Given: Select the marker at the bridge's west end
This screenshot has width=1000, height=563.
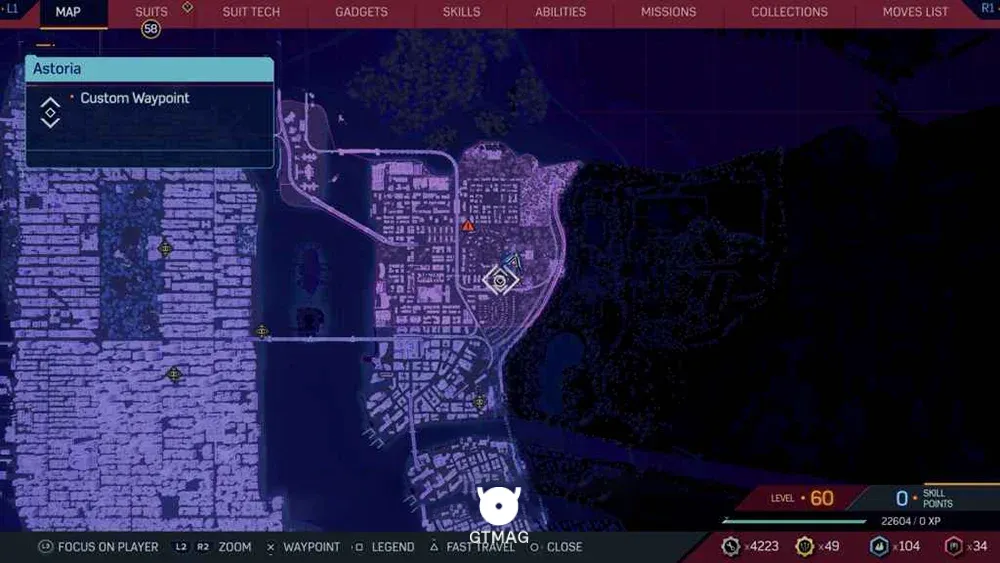Looking at the screenshot, I should 261,332.
